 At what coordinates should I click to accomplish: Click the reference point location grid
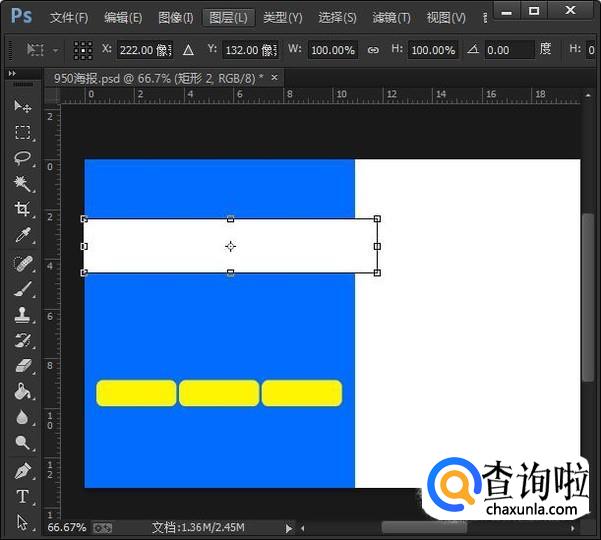[x=83, y=50]
